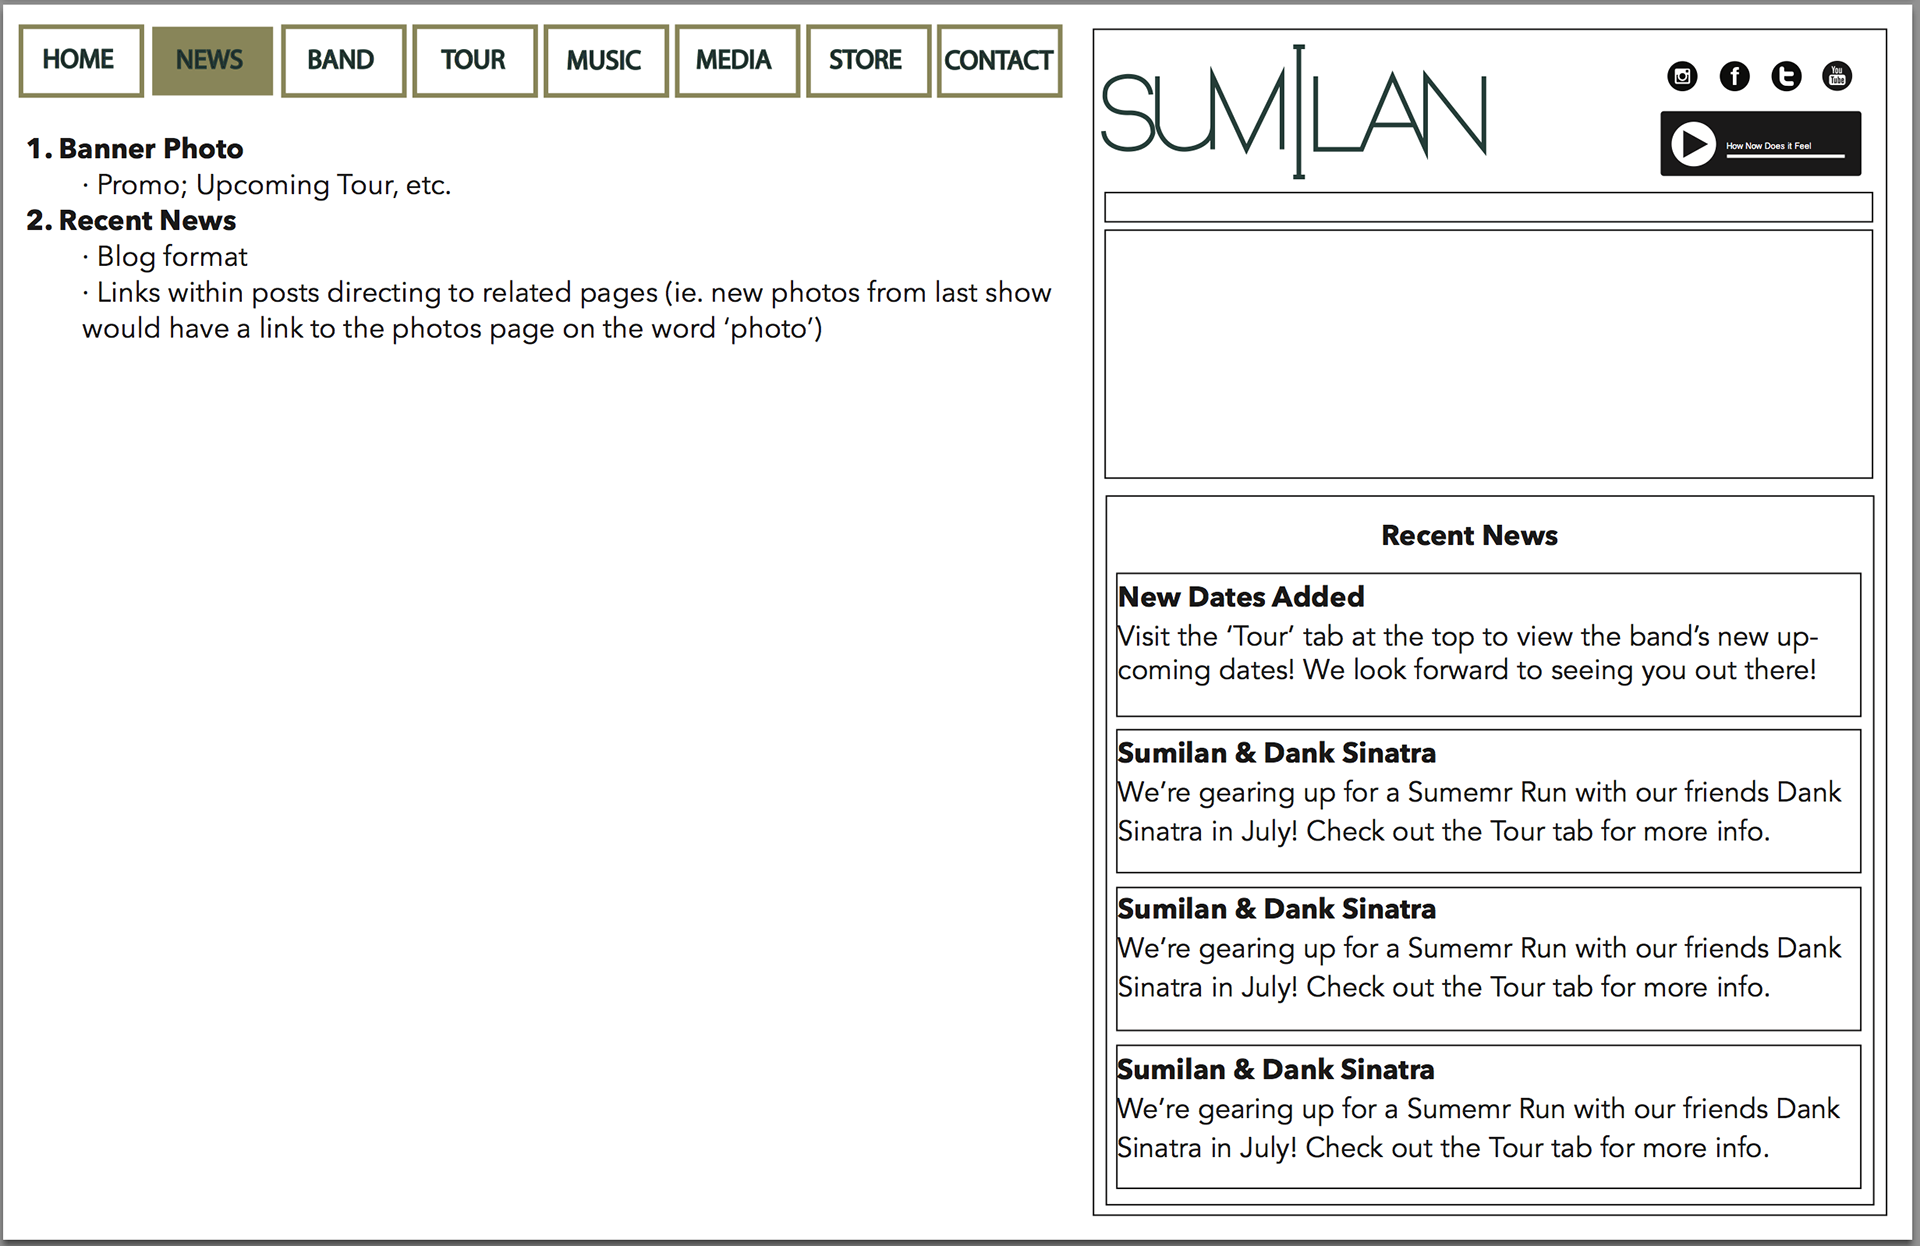This screenshot has height=1246, width=1920.
Task: Go to the HOME tab
Action: point(81,61)
